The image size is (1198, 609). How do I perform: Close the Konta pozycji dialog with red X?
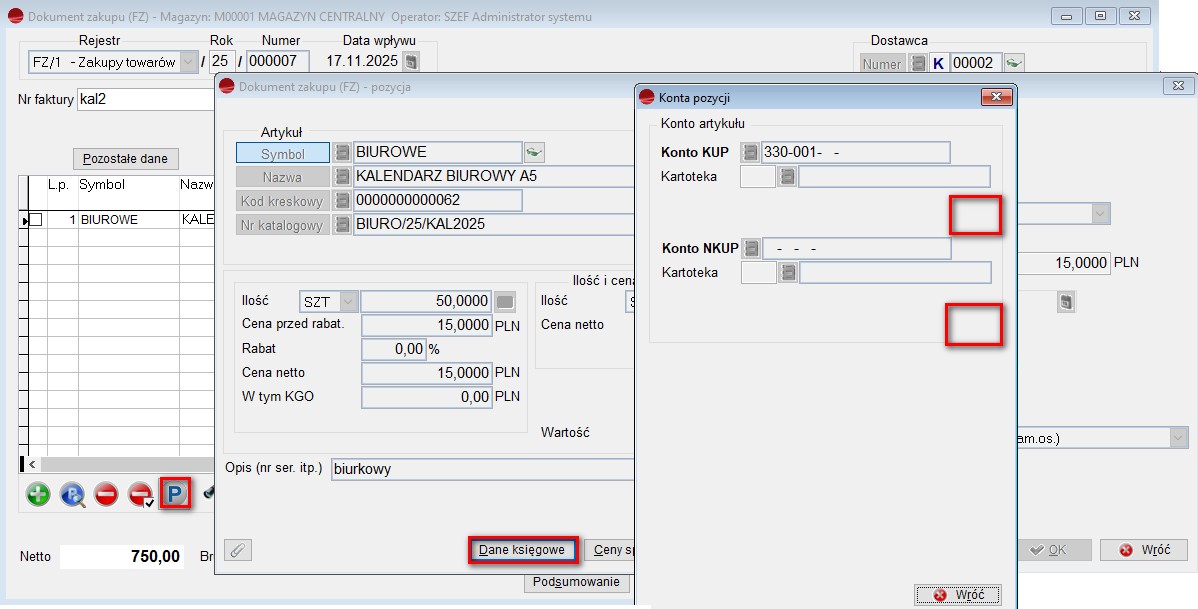click(x=997, y=97)
